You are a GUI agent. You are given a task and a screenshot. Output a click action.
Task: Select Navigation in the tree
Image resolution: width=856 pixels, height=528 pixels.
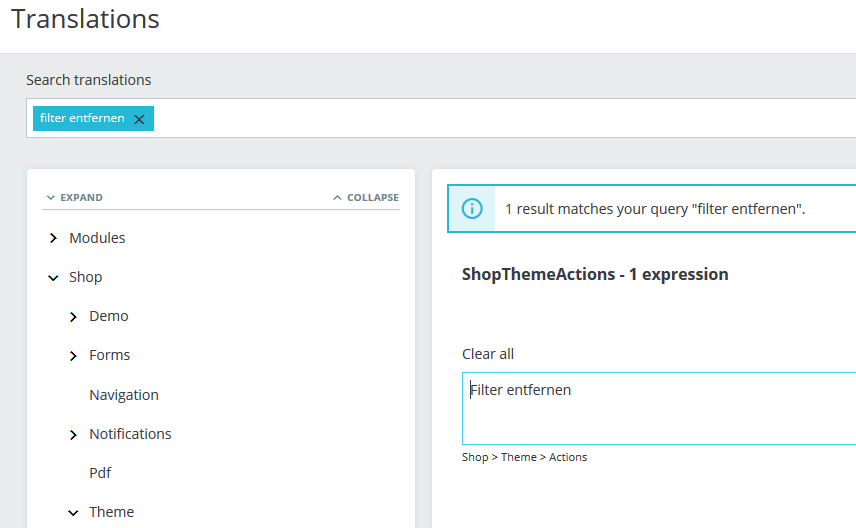point(124,395)
